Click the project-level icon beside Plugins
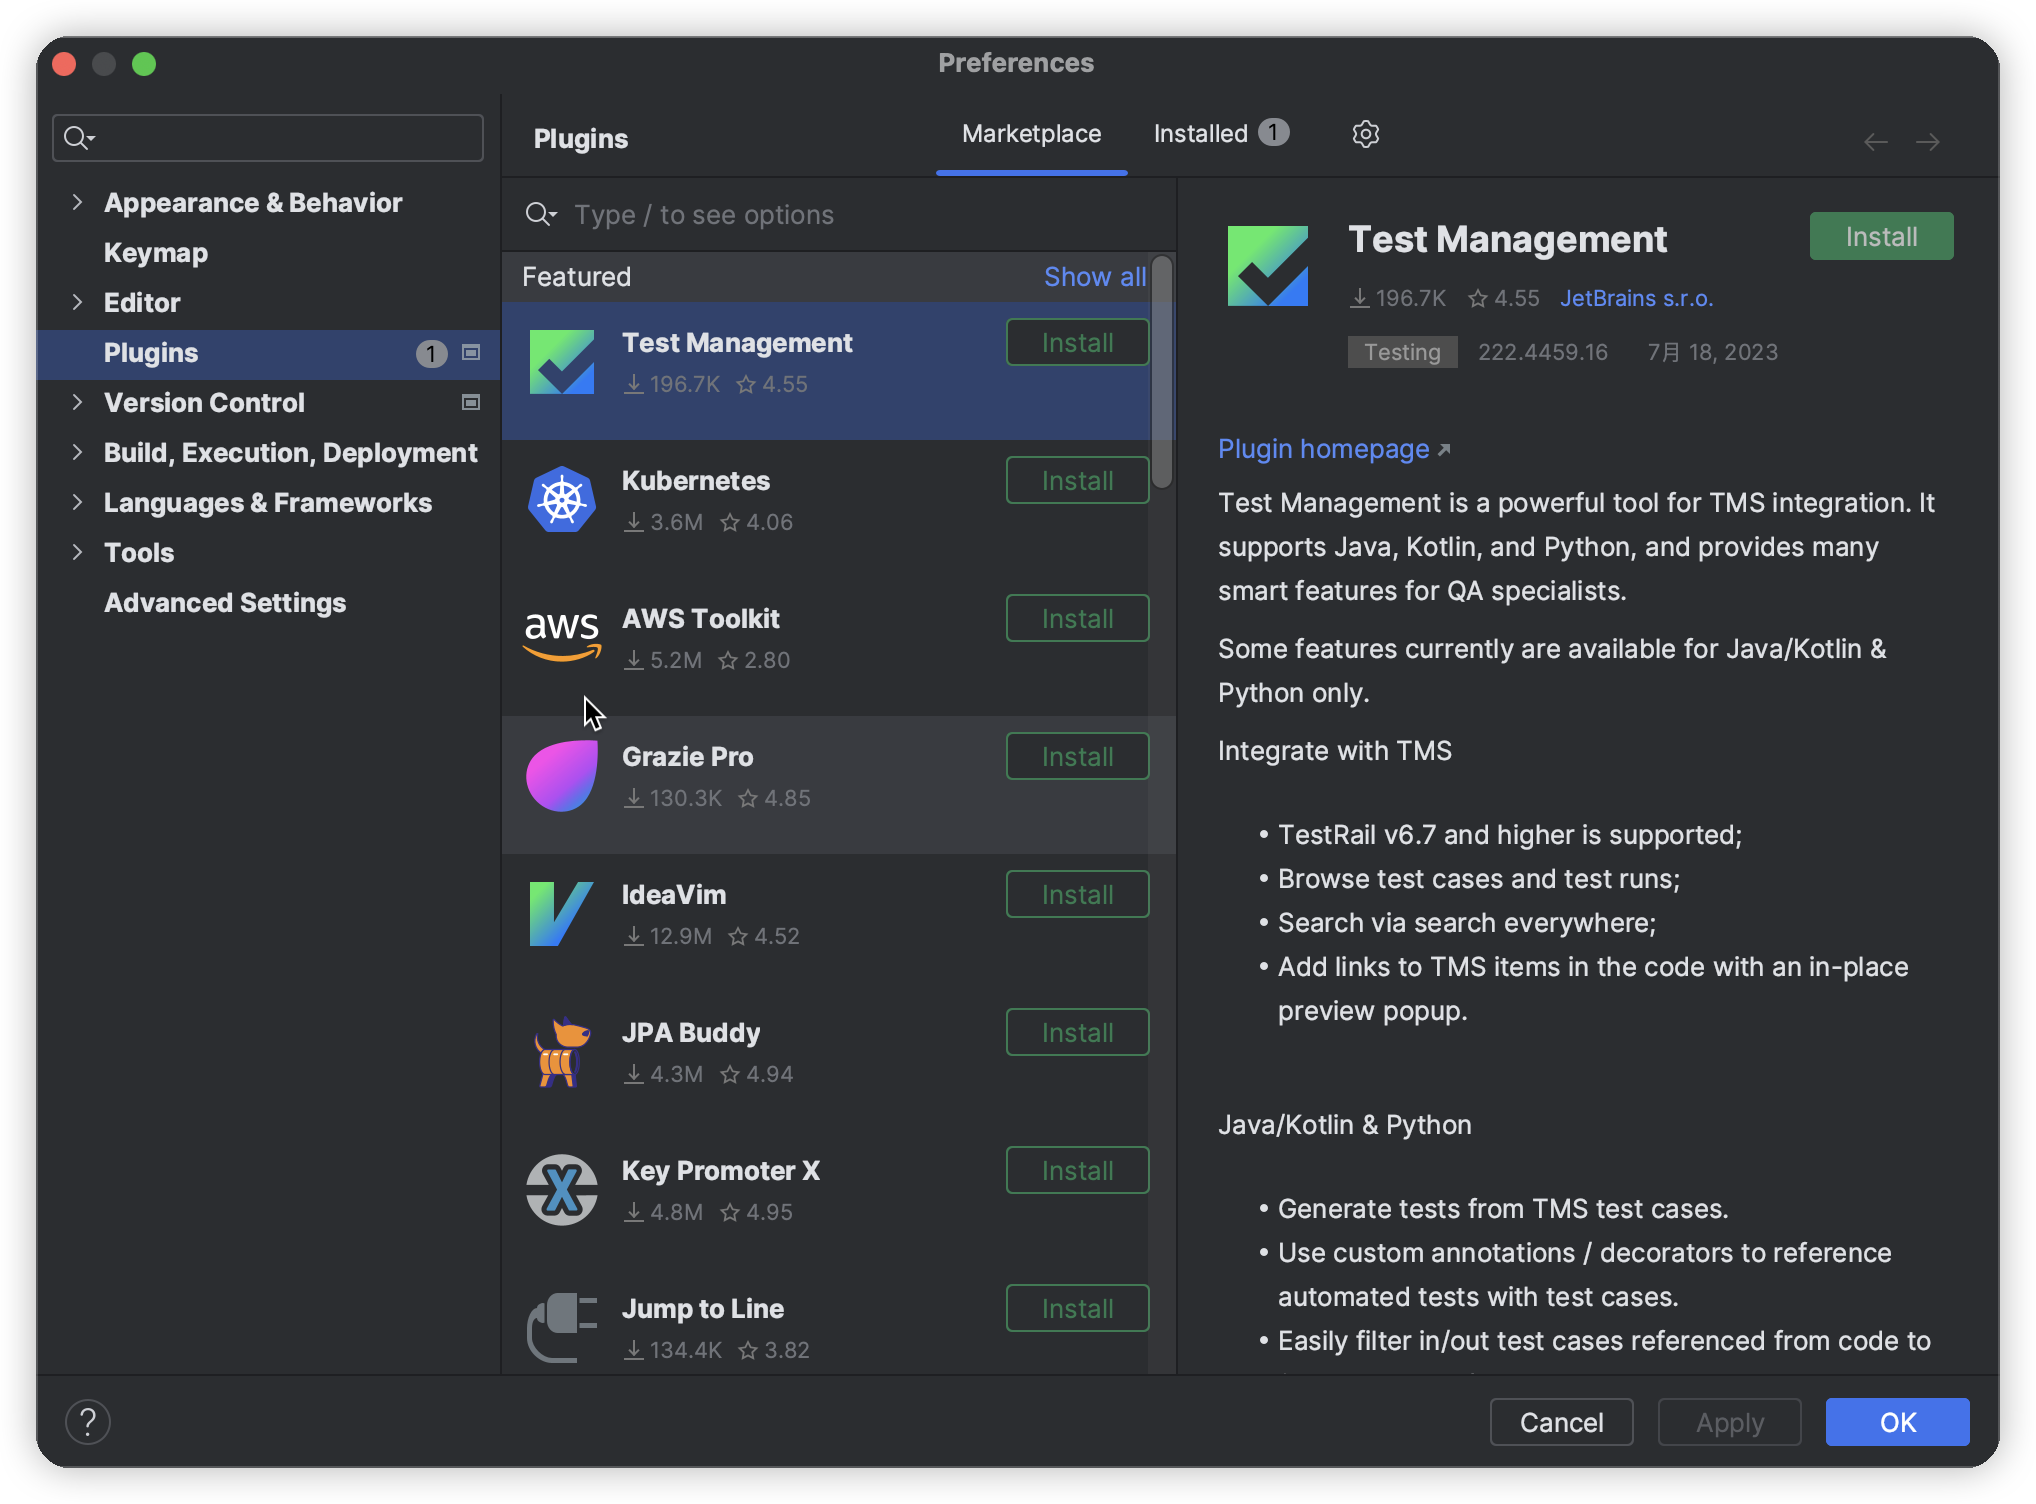Image resolution: width=2036 pixels, height=1504 pixels. [x=471, y=353]
